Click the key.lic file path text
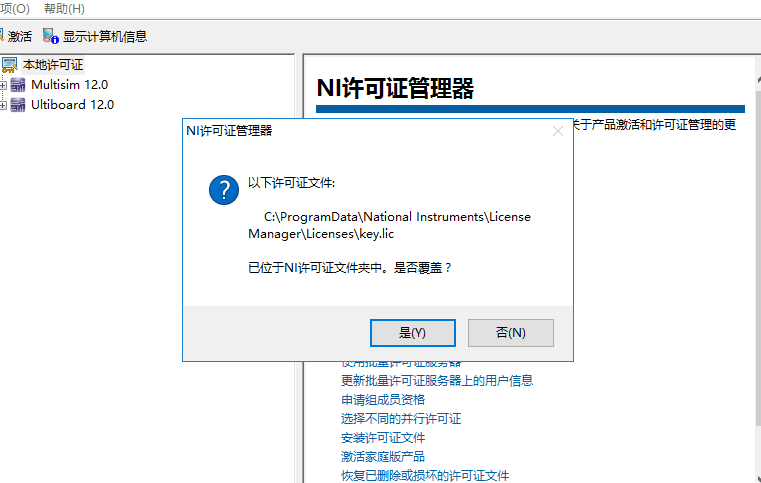Image resolution: width=761 pixels, height=483 pixels. coord(389,225)
